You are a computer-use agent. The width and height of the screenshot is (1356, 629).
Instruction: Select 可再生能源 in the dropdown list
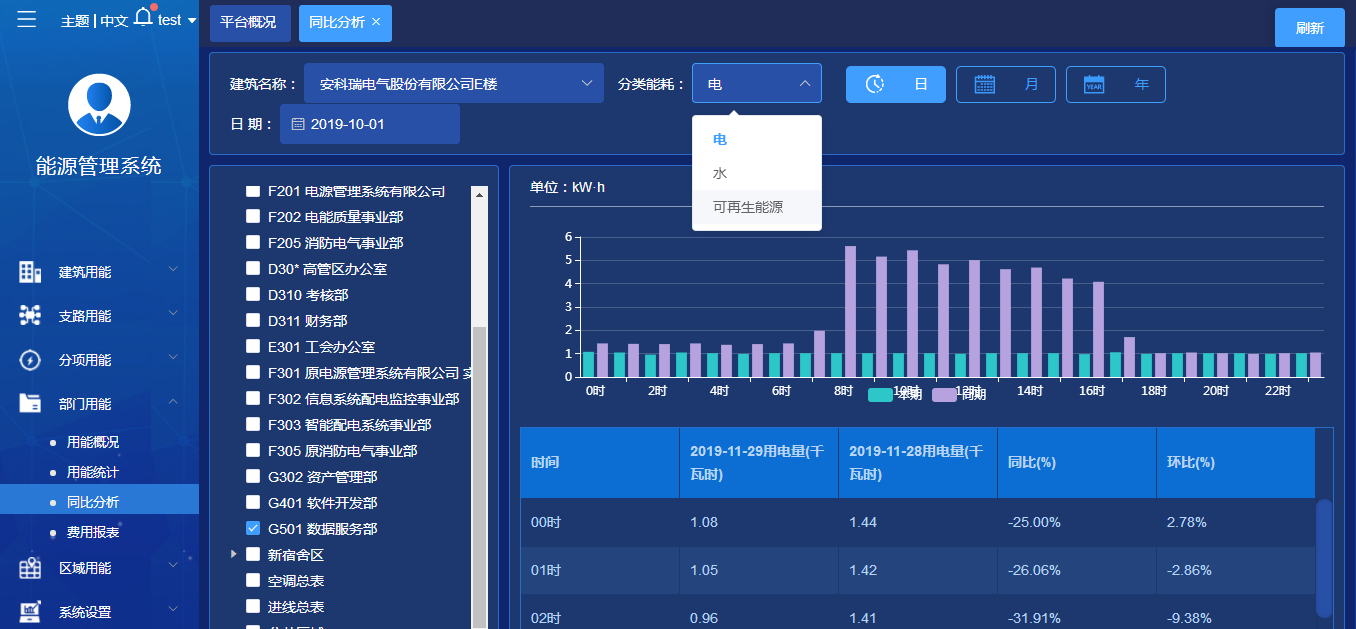[757, 207]
